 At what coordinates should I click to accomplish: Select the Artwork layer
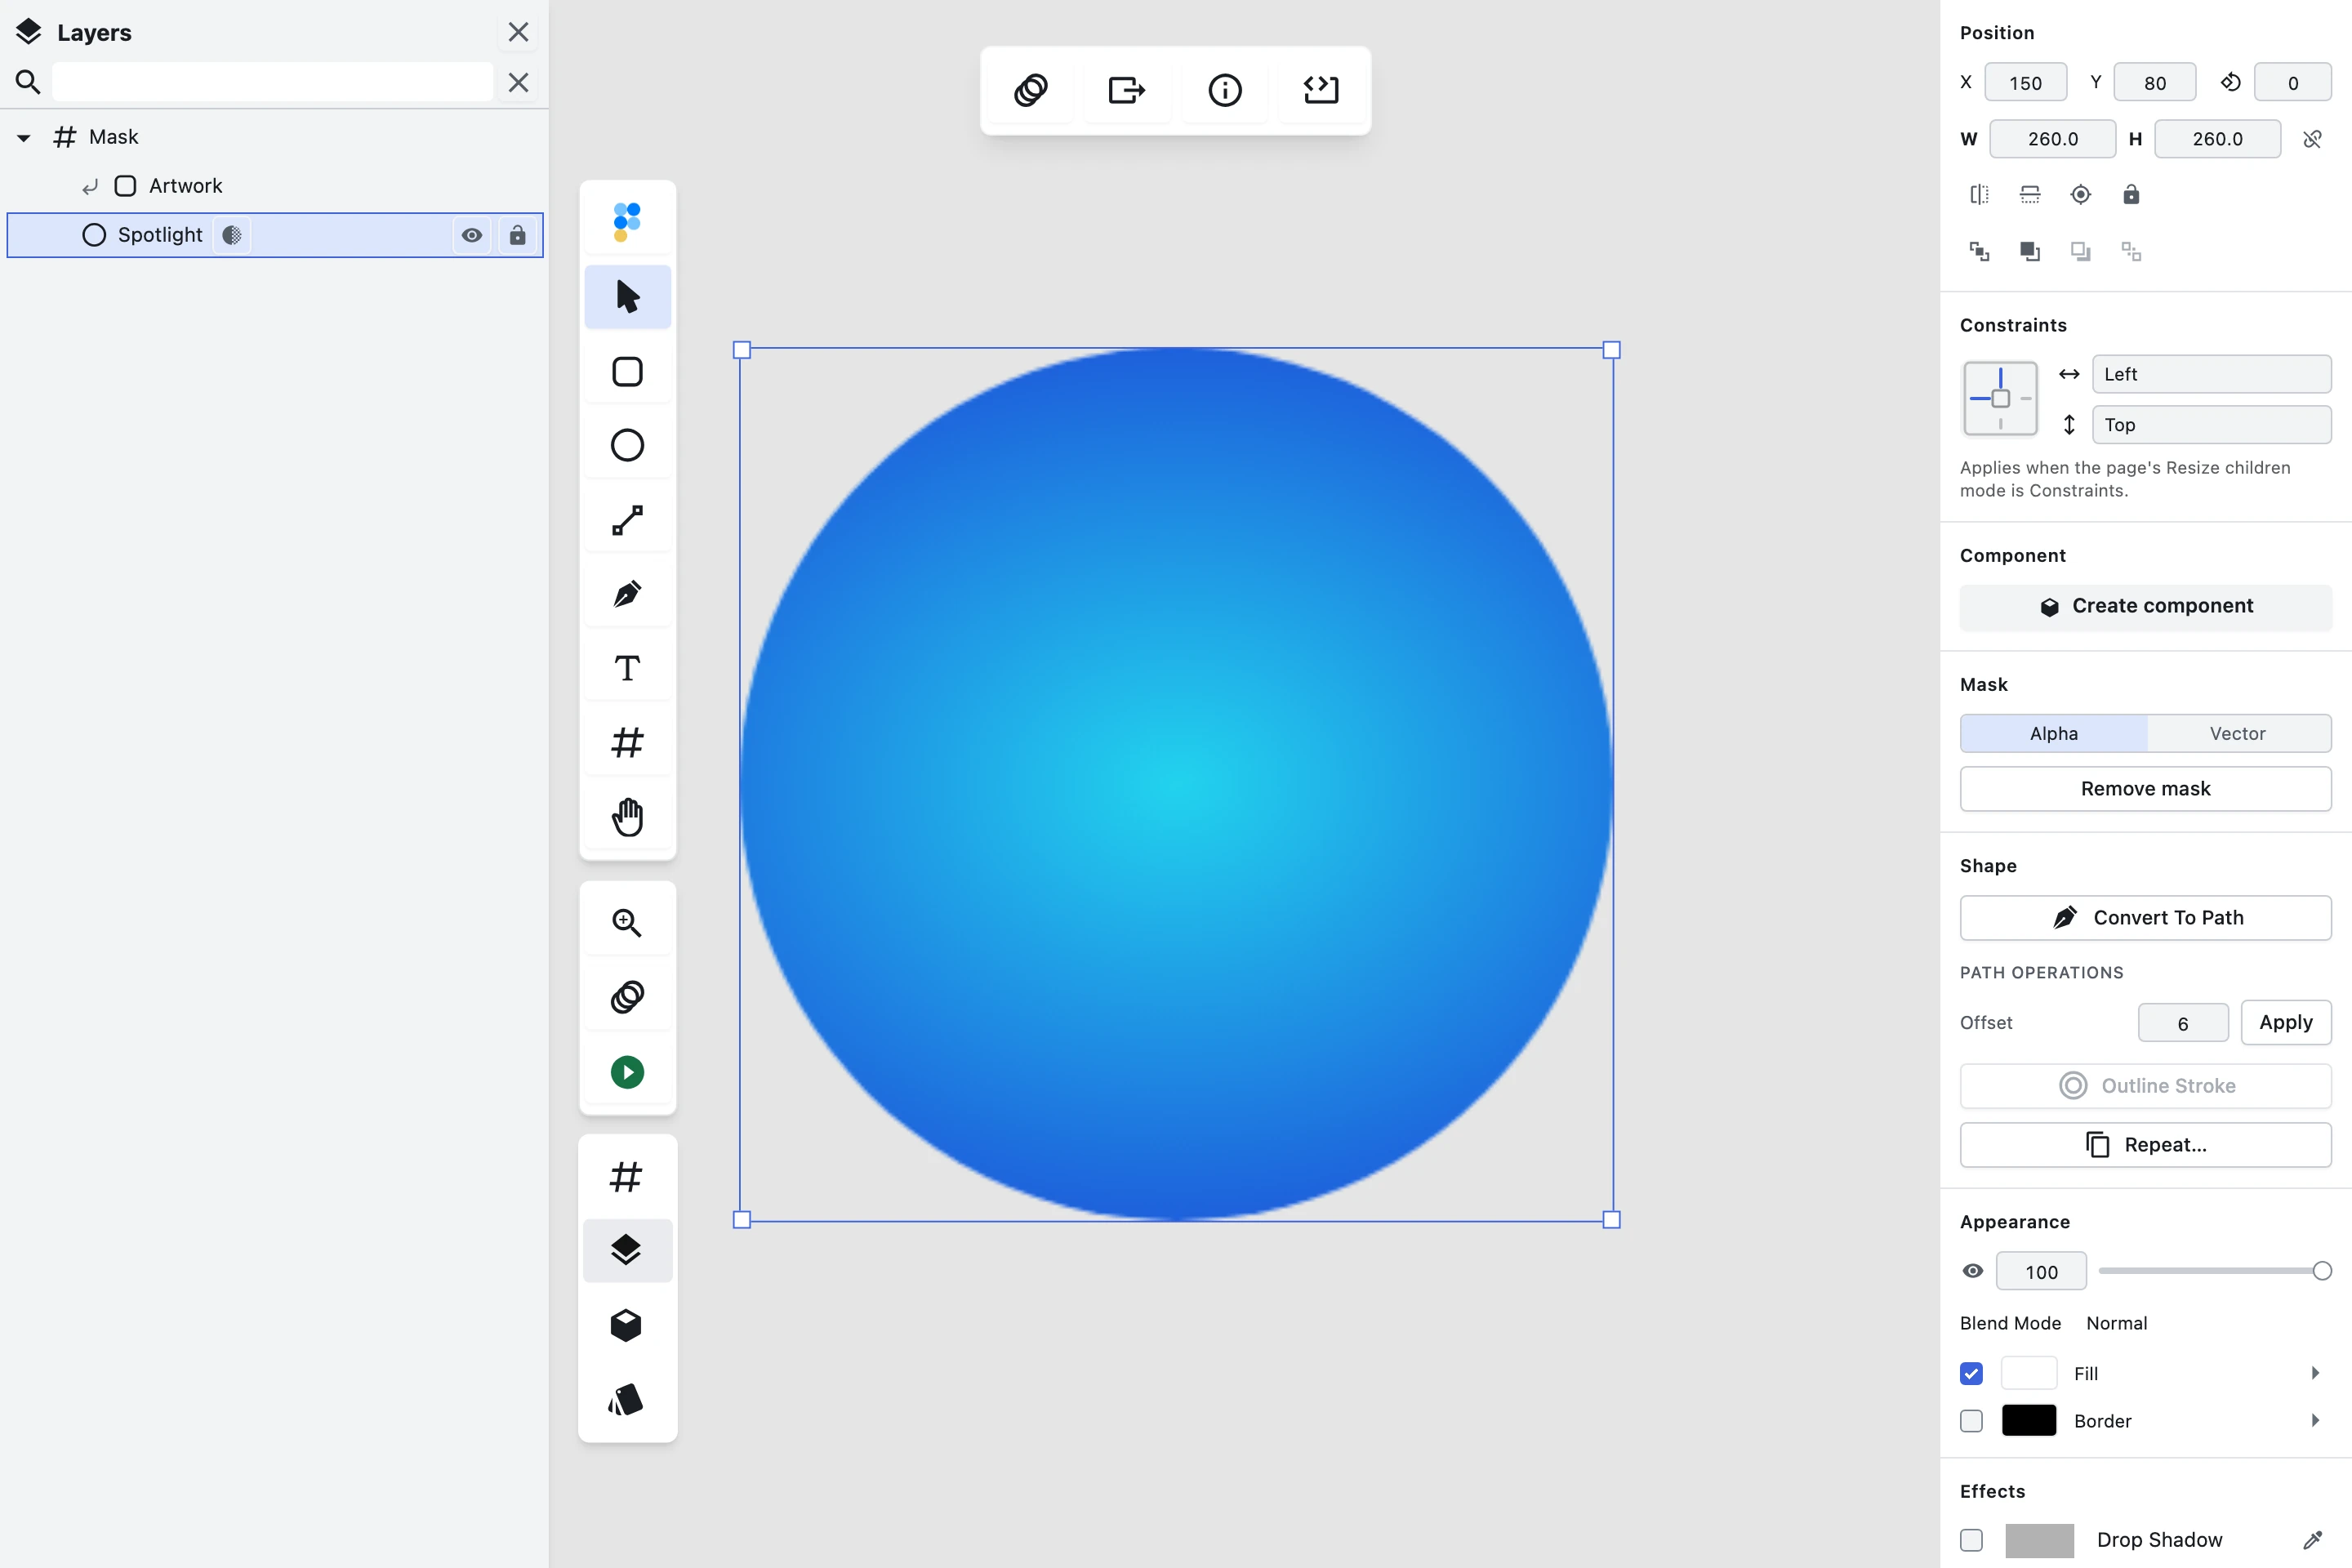[275, 186]
